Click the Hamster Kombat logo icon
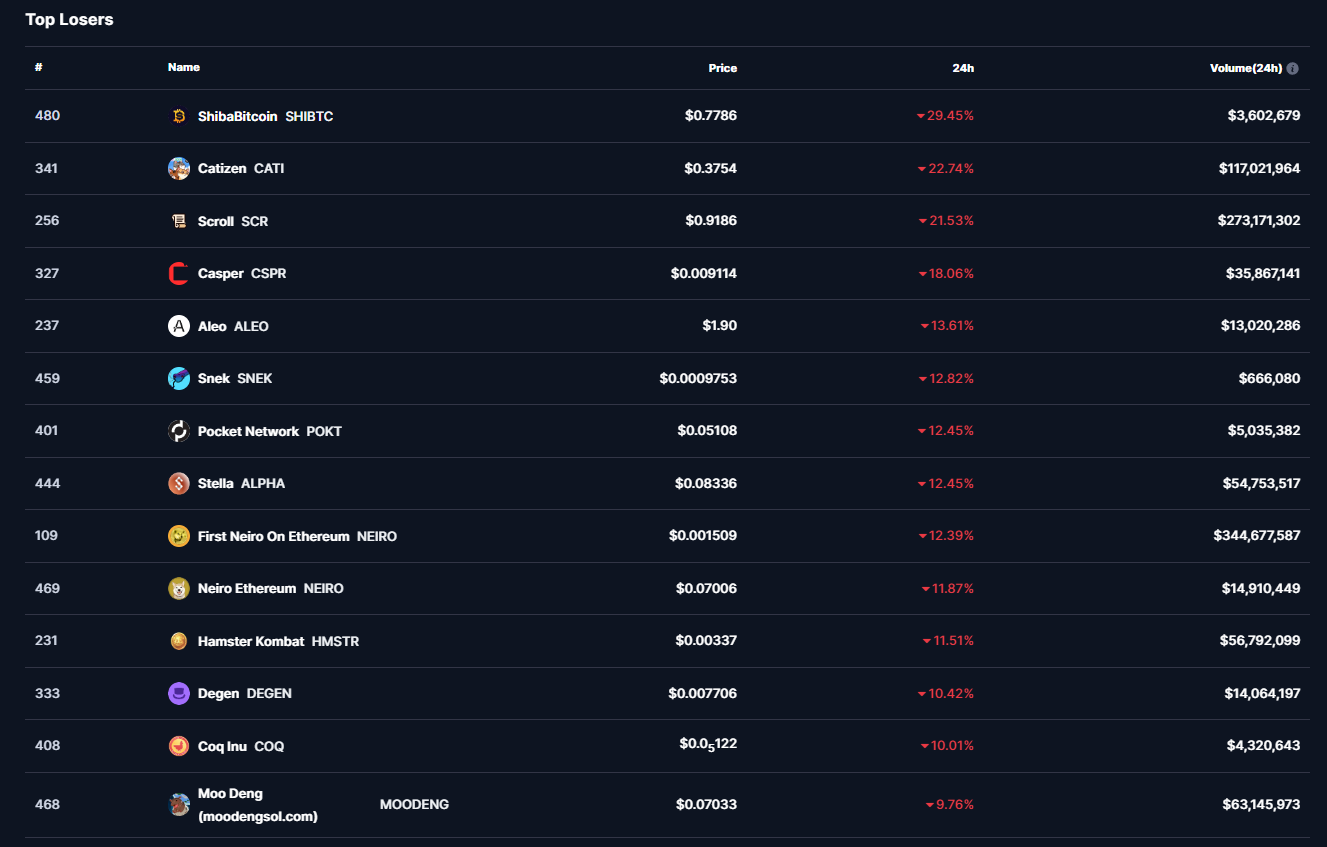The width and height of the screenshot is (1327, 847). coord(179,641)
